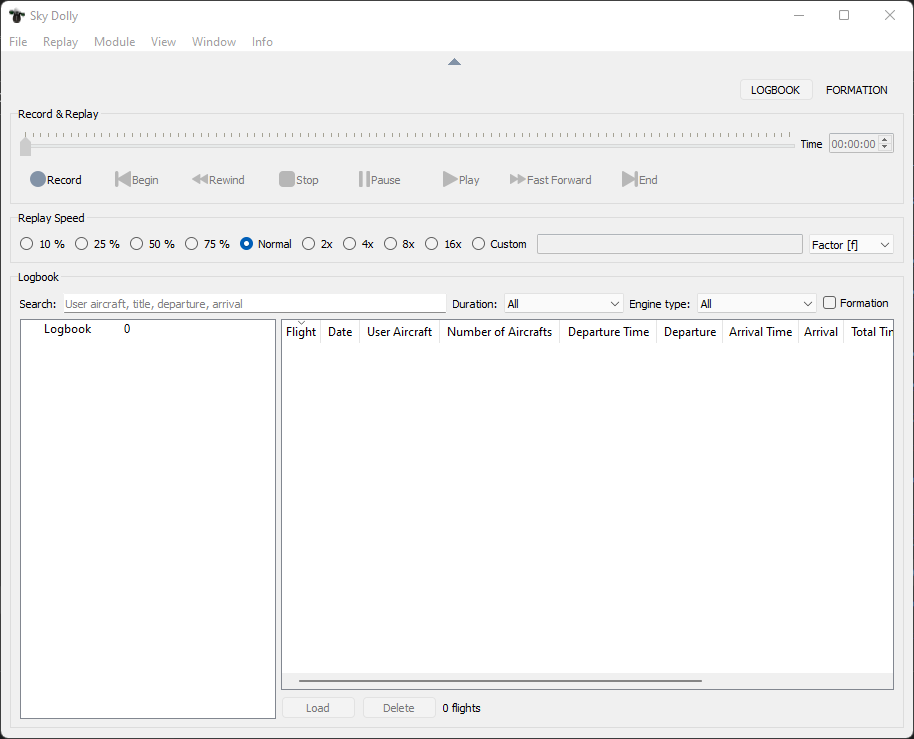
Task: Click the Sky Dolly sheep app icon
Action: [17, 16]
